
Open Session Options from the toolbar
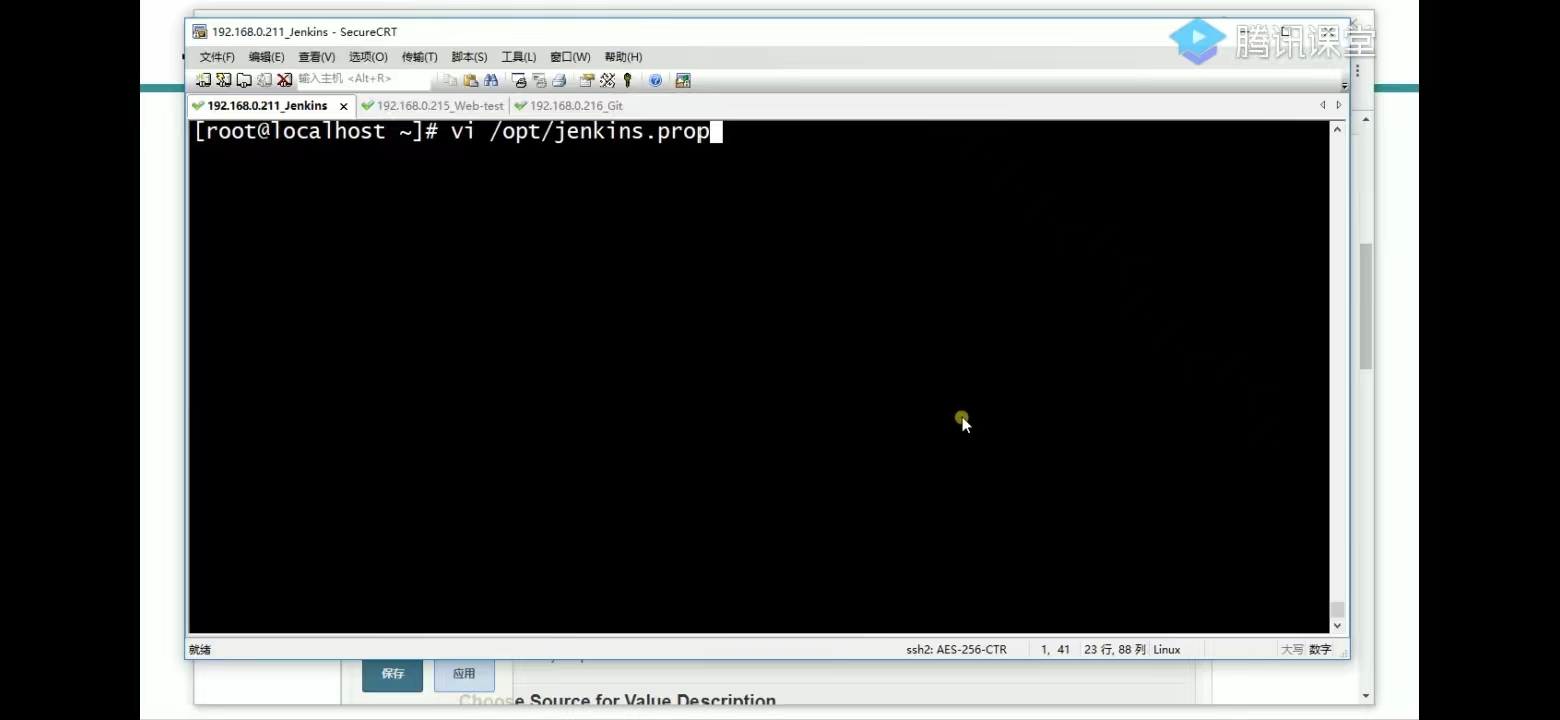pos(587,80)
